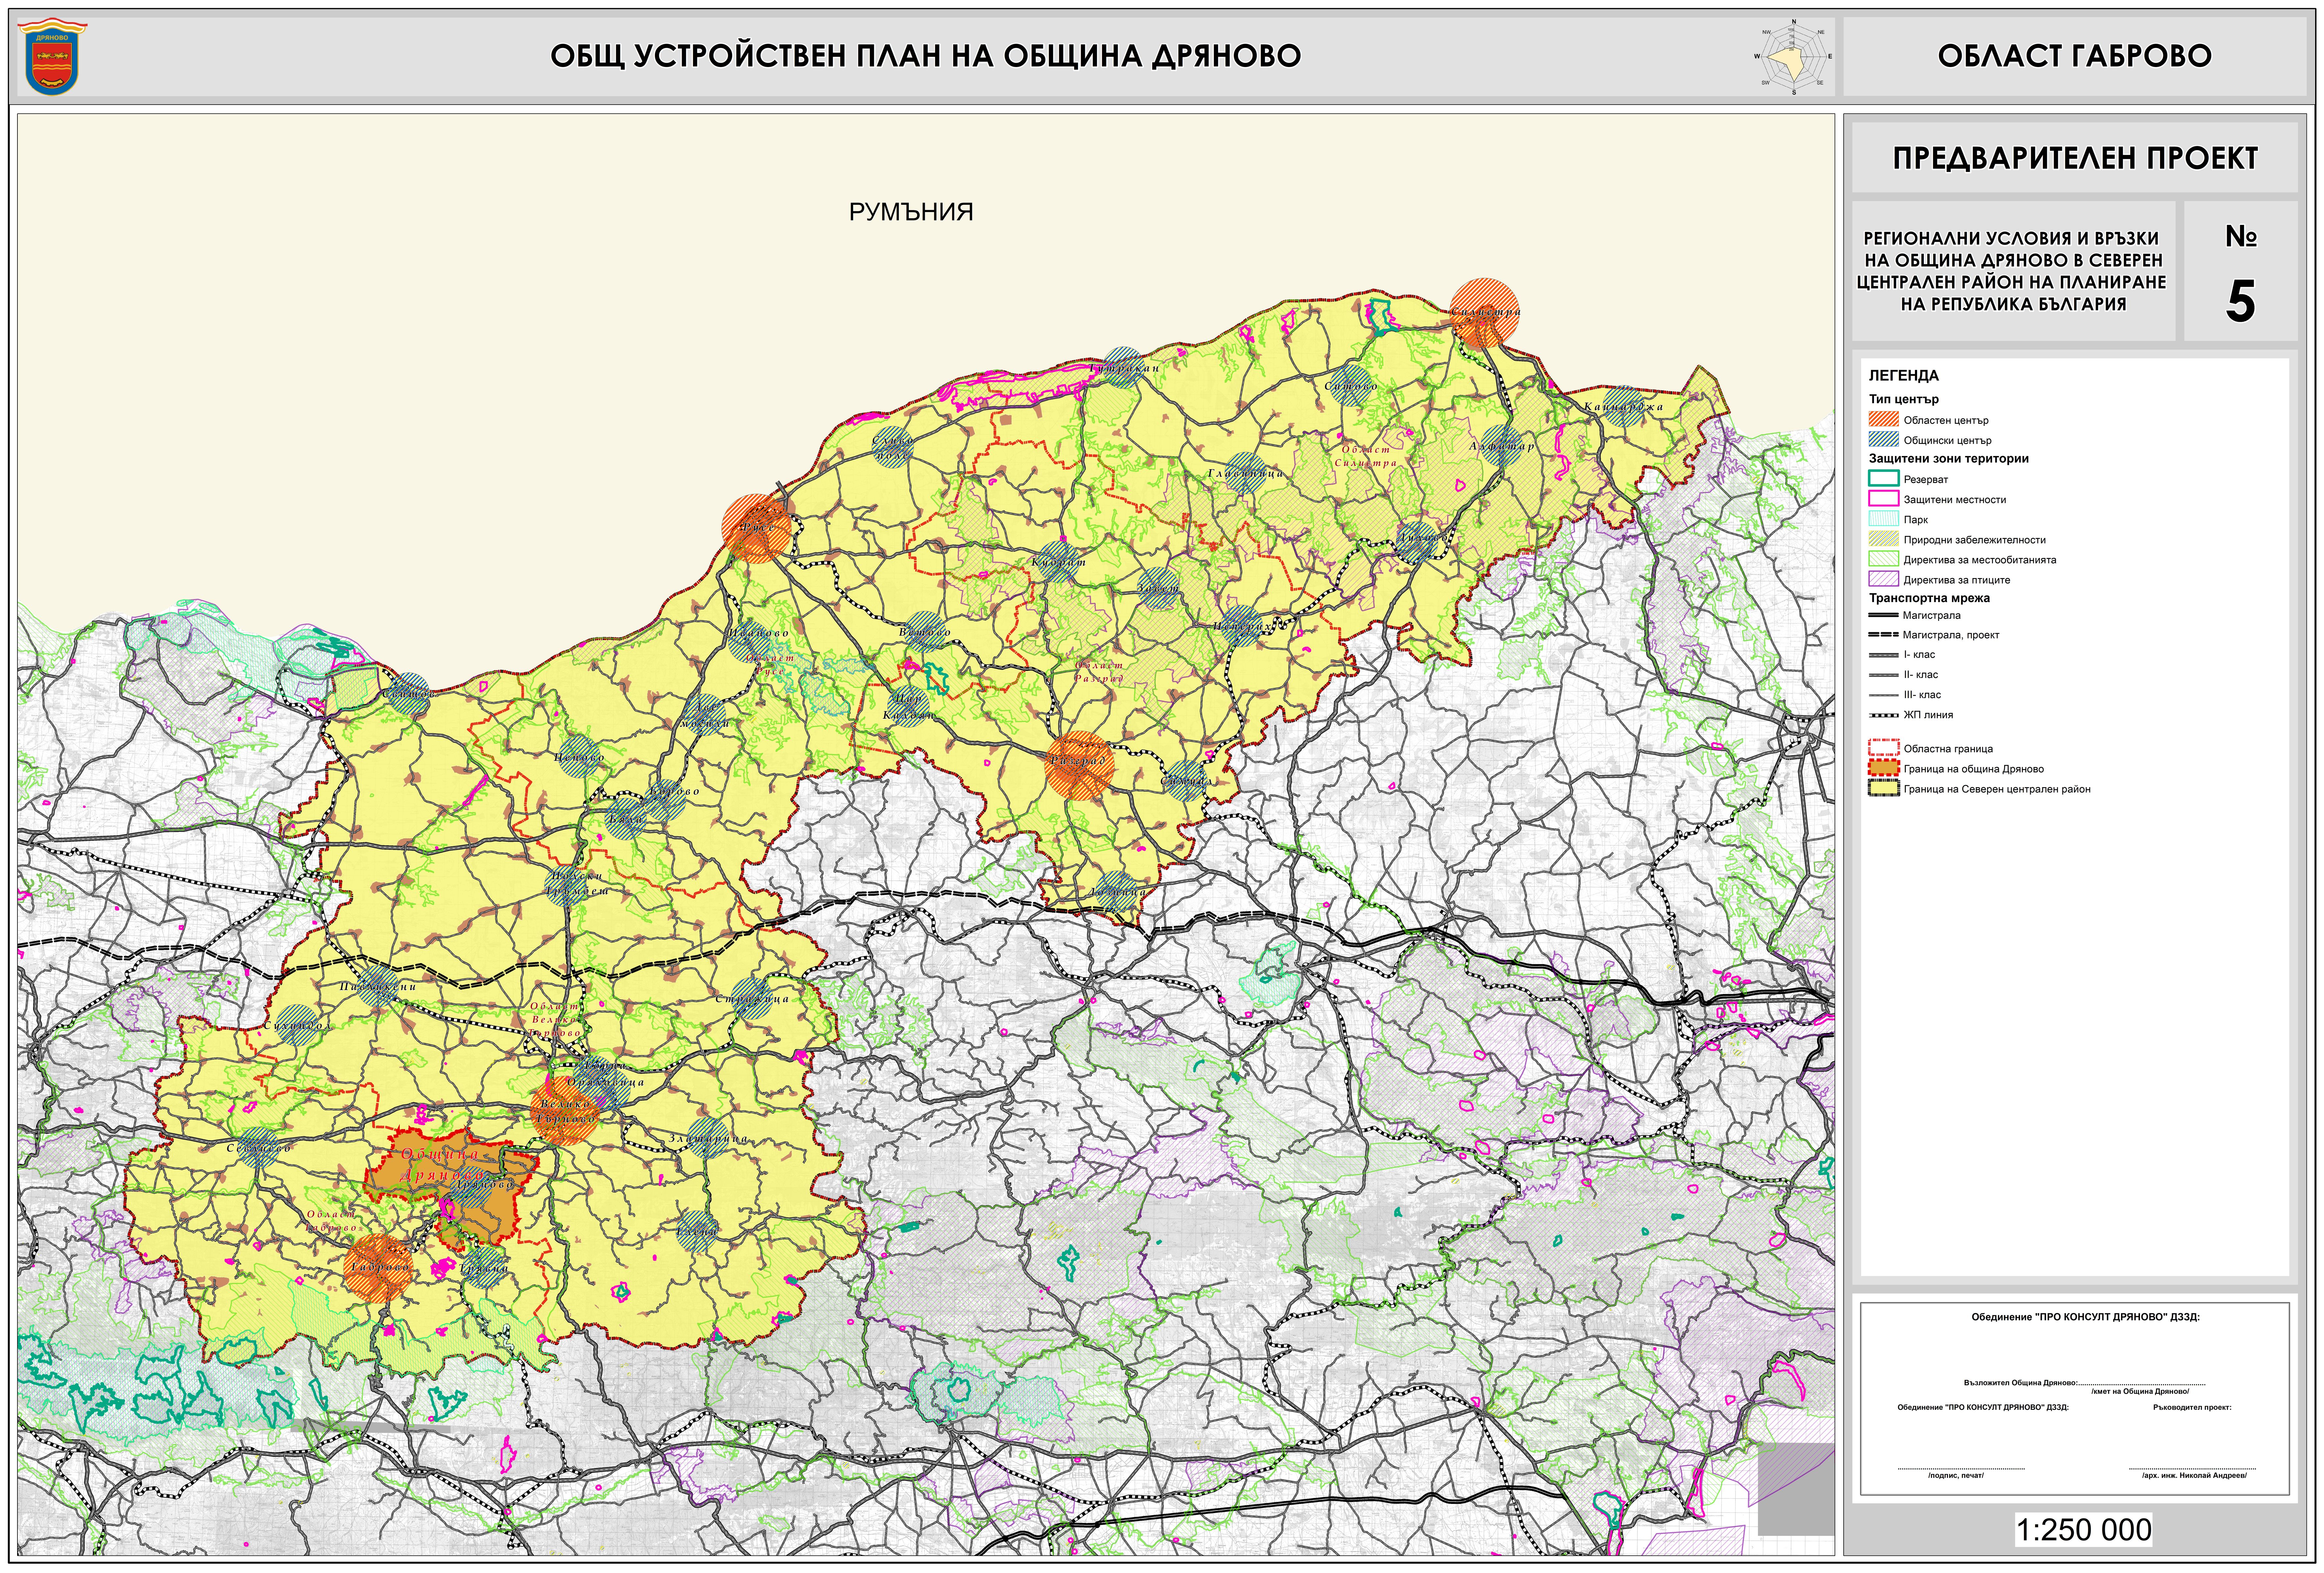The image size is (2324, 1573).
Task: Click the blue Кубрат municipal center marker
Action: (1059, 562)
